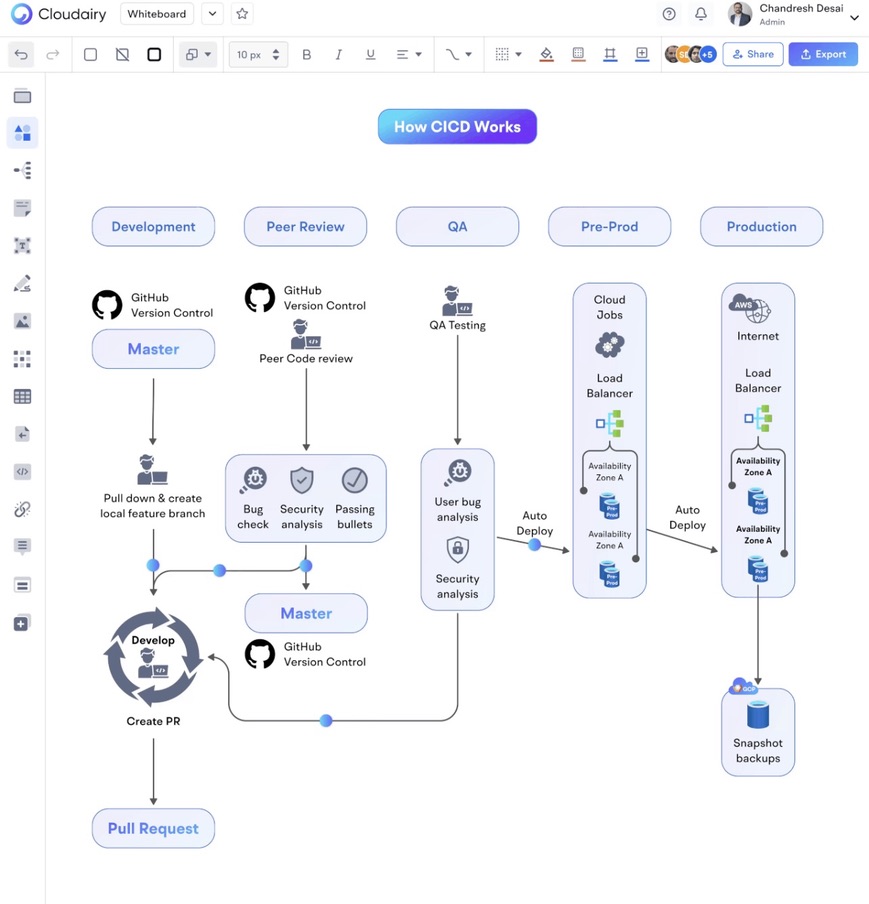Click the add frame plus icon in toolbar

click(641, 55)
